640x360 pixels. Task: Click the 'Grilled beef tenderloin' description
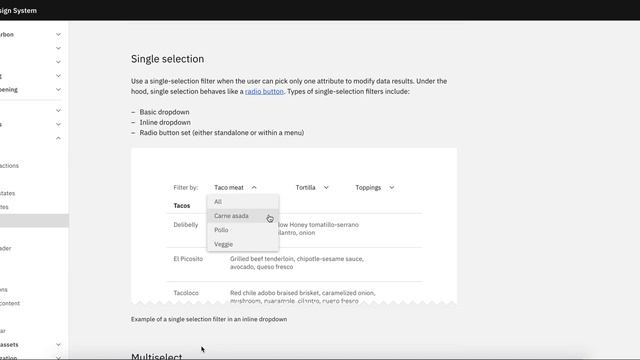coord(297,263)
